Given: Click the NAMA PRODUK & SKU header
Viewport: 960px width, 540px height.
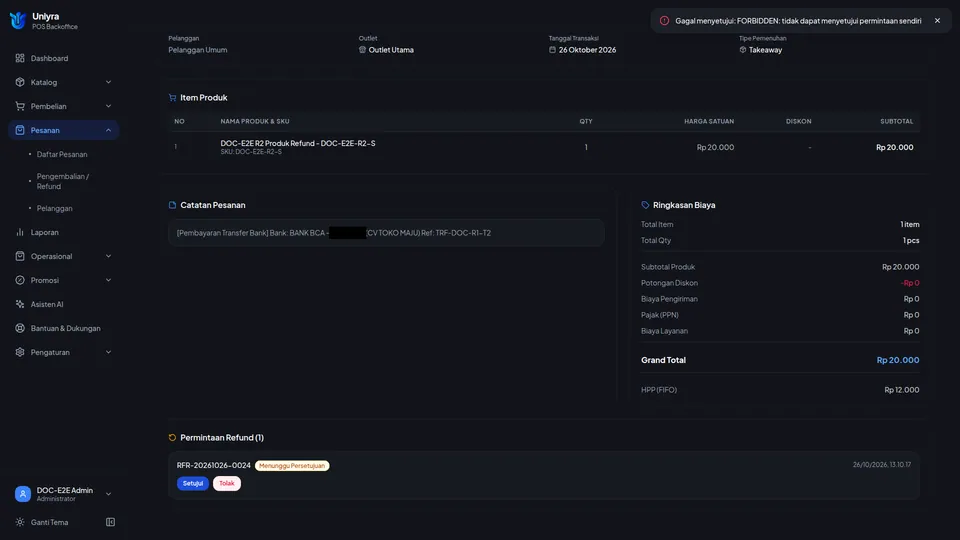Looking at the screenshot, I should (255, 121).
